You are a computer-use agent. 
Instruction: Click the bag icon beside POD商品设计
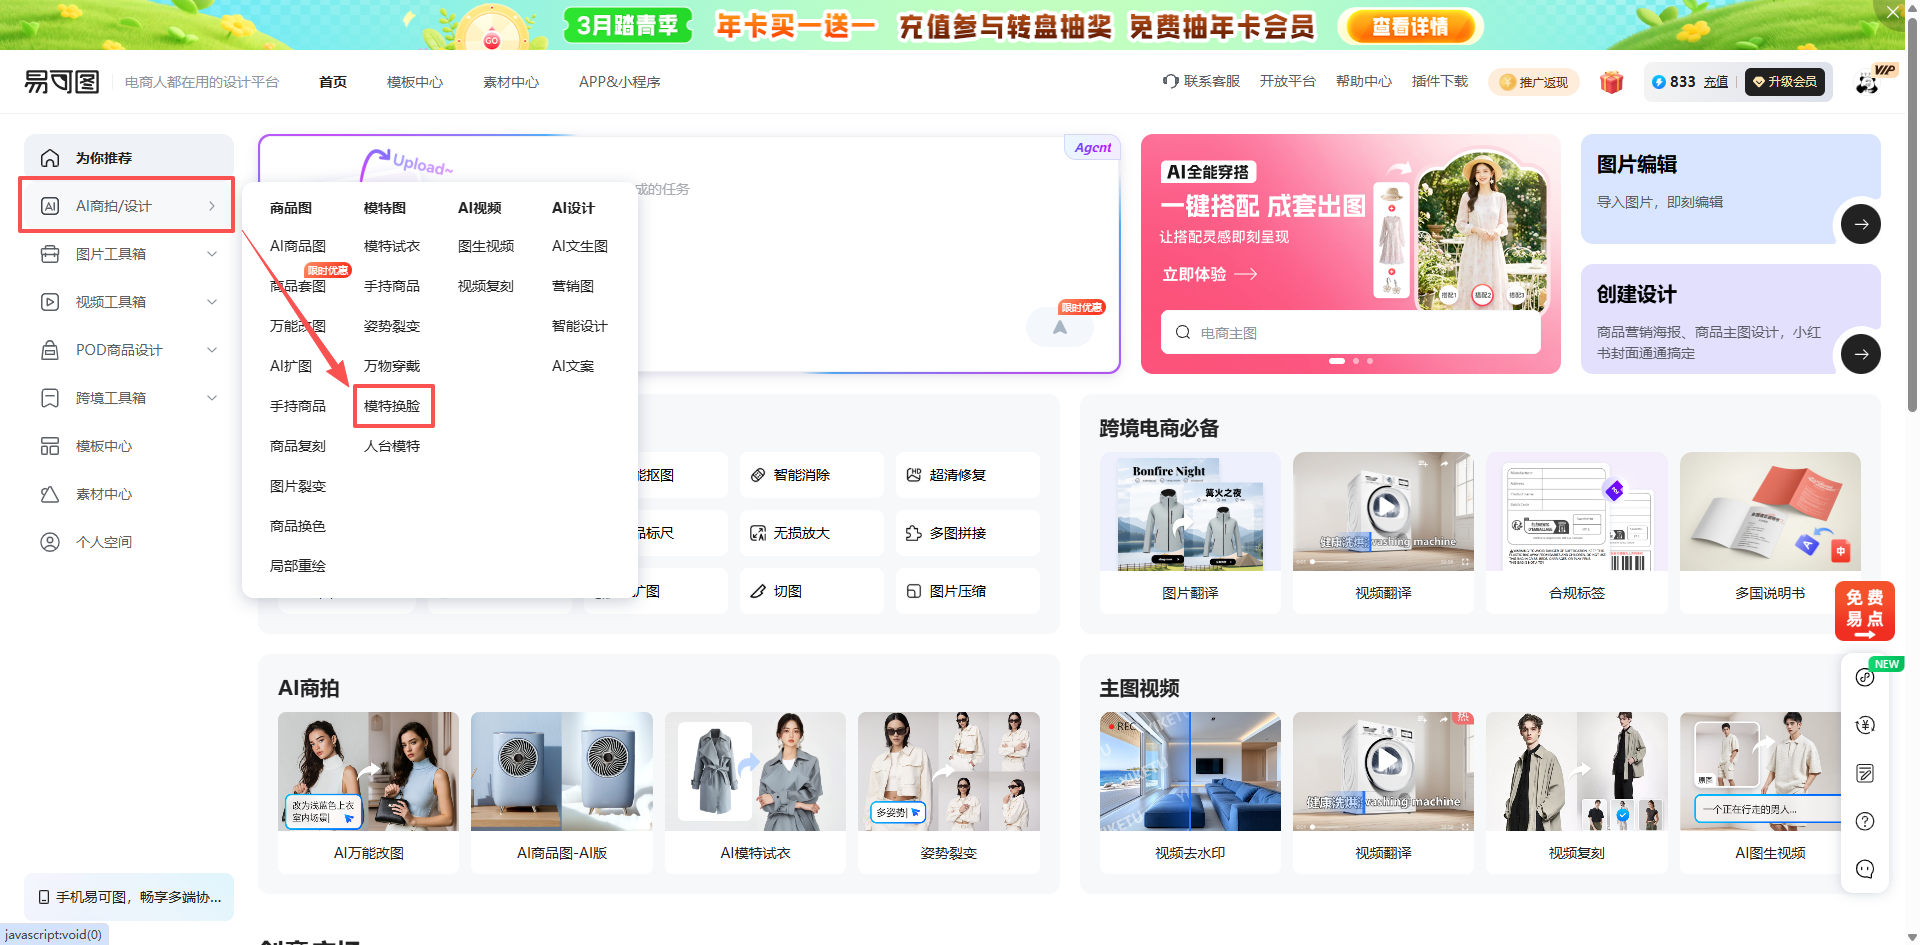point(50,350)
